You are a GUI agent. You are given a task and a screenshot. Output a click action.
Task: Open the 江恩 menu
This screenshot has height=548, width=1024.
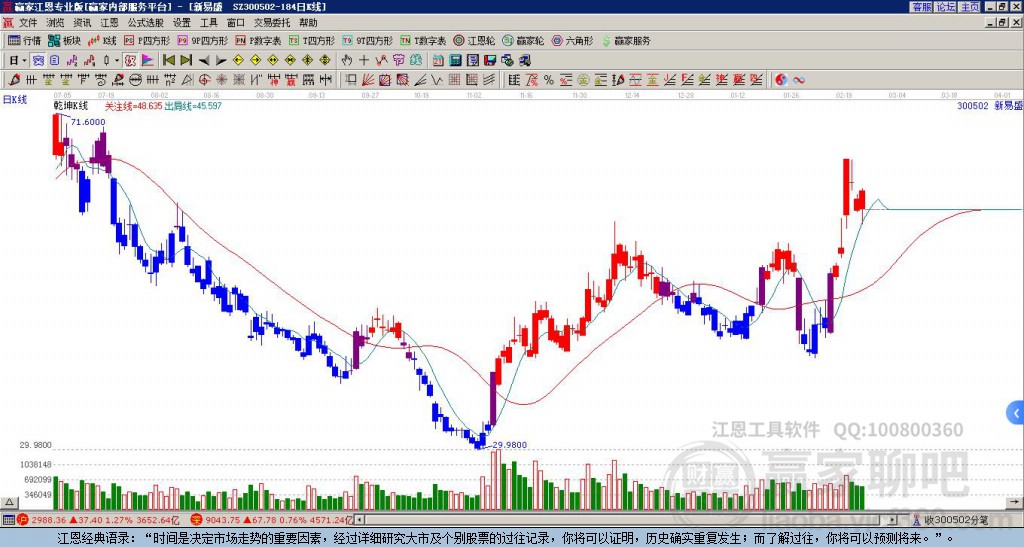[x=110, y=23]
